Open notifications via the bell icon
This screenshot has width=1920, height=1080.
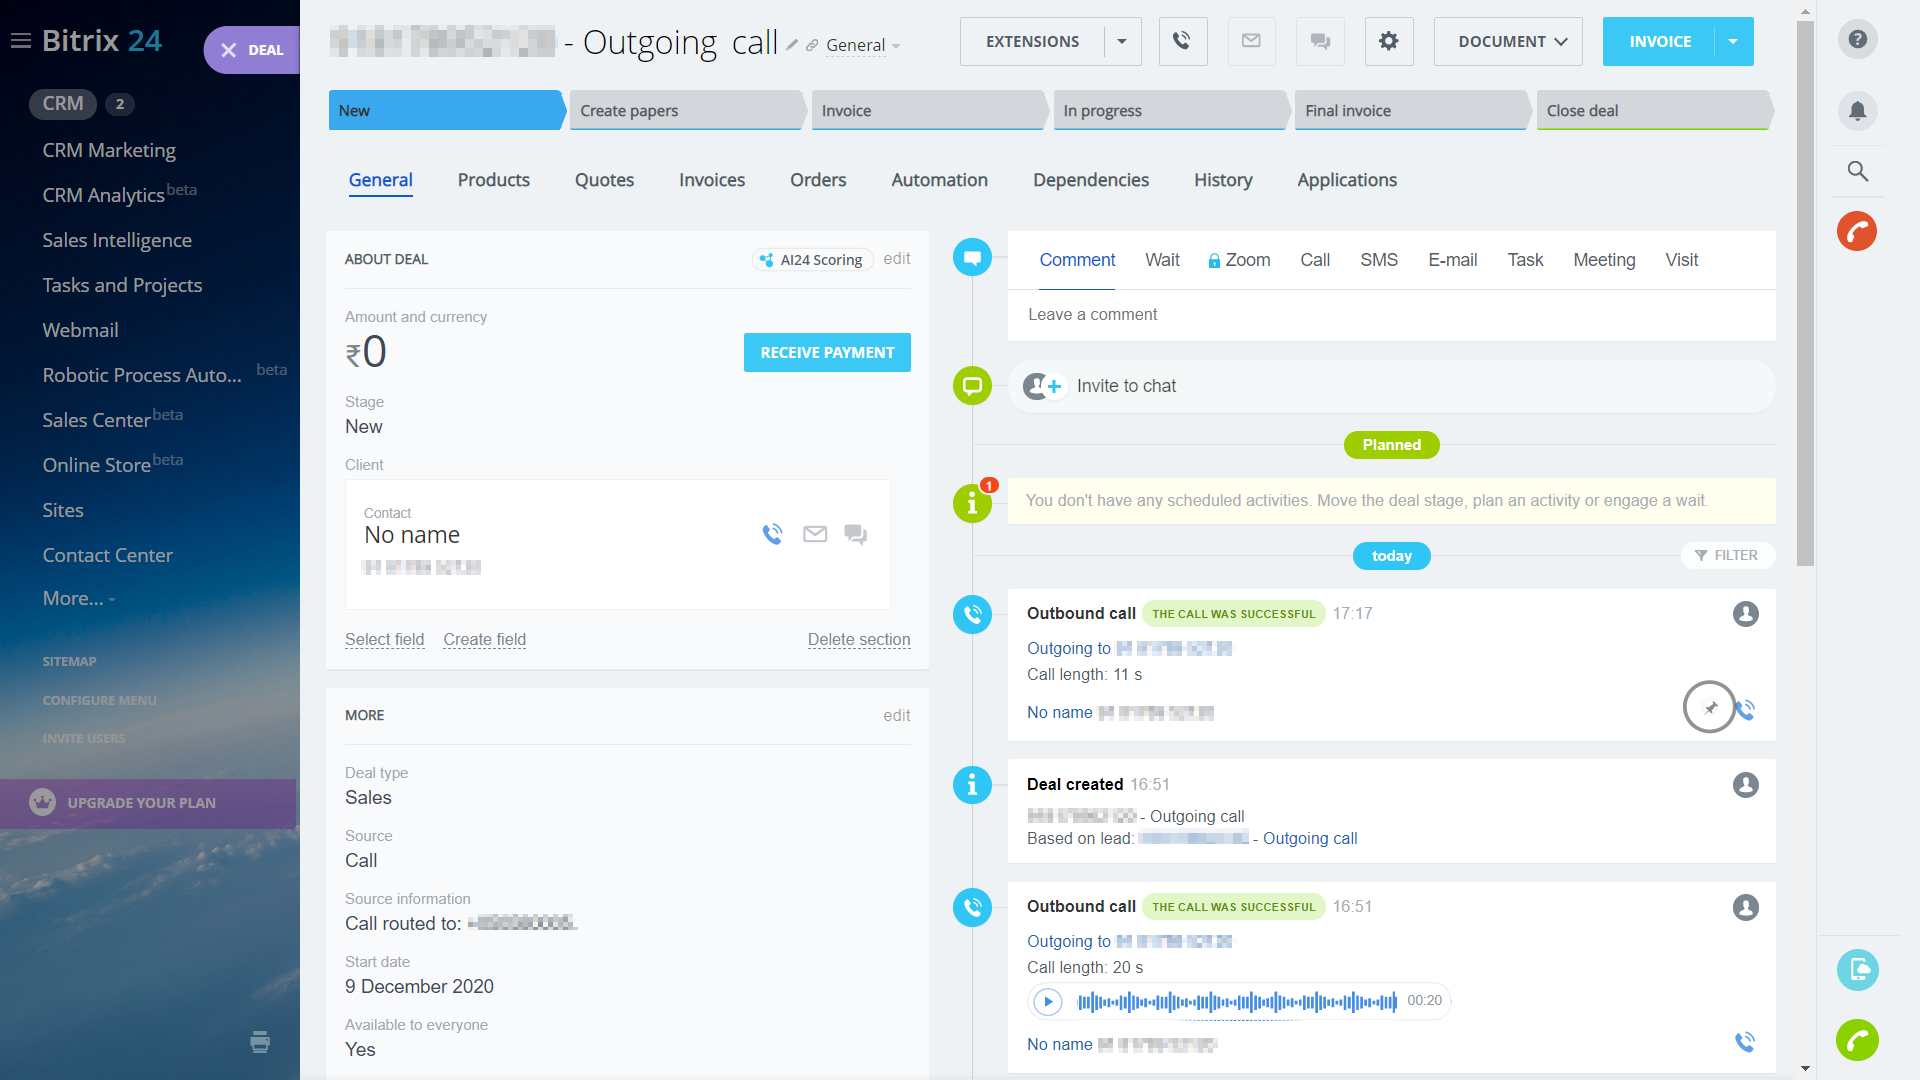[1857, 111]
